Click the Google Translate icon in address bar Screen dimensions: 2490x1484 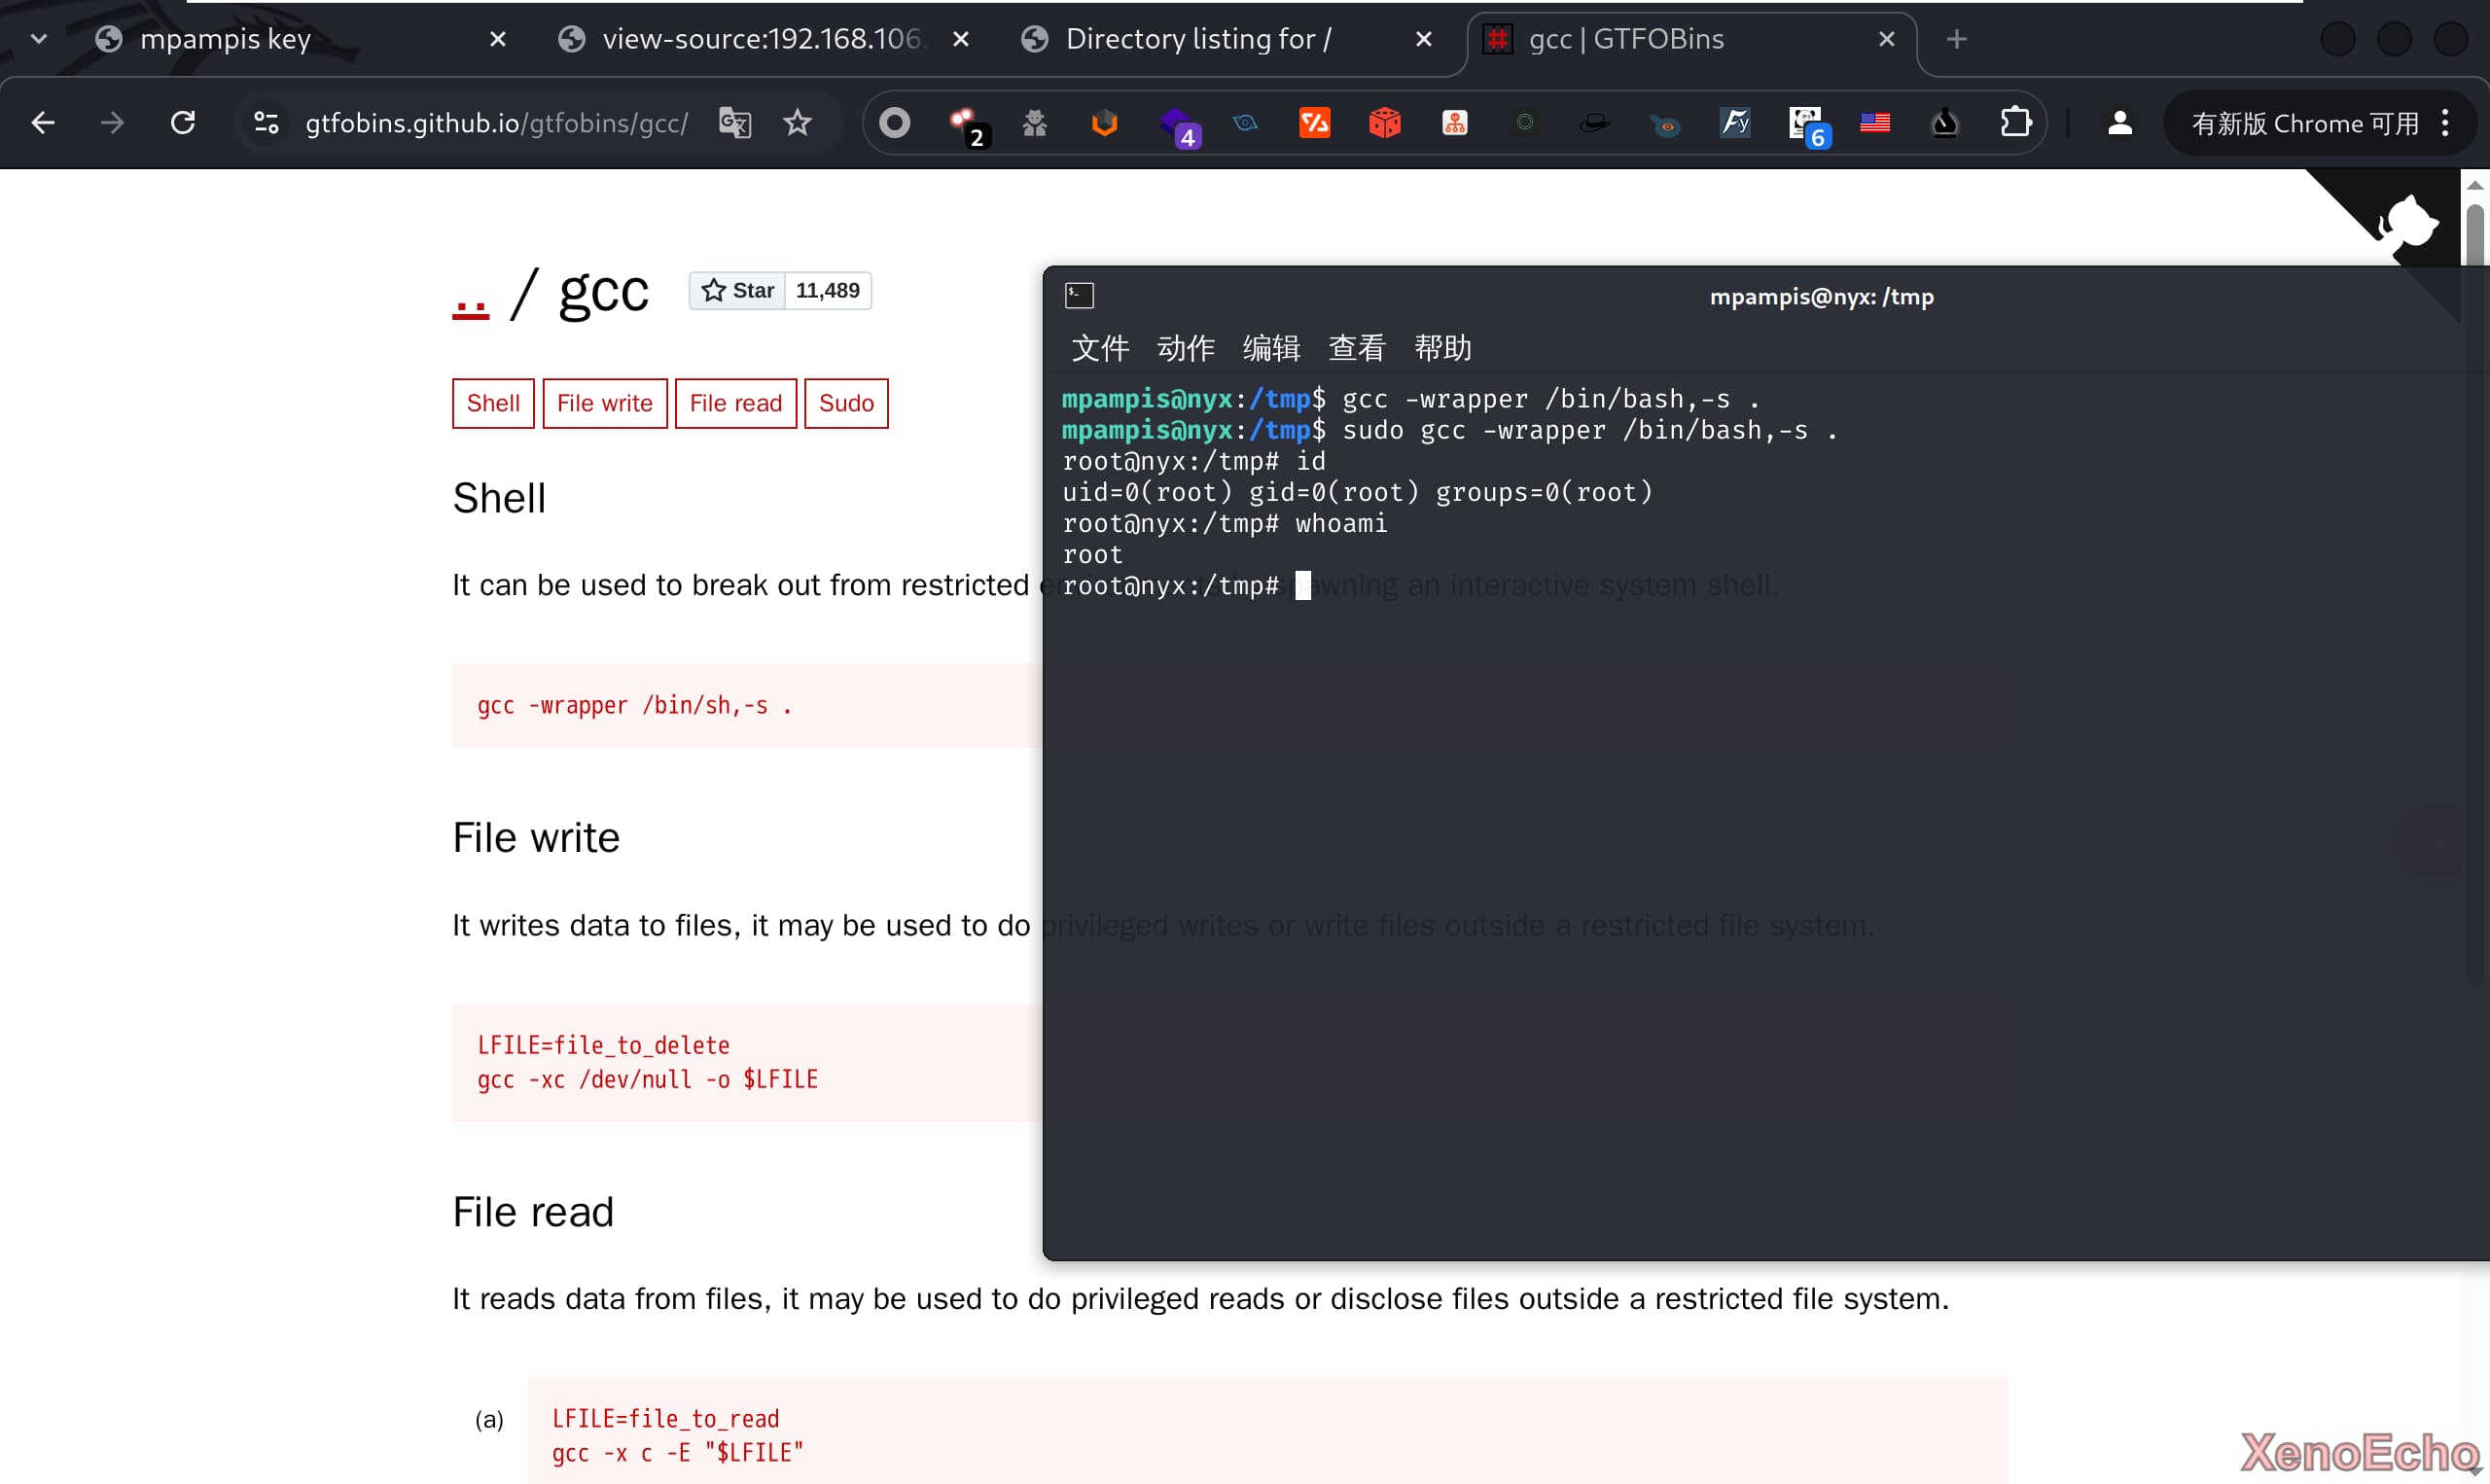point(735,123)
